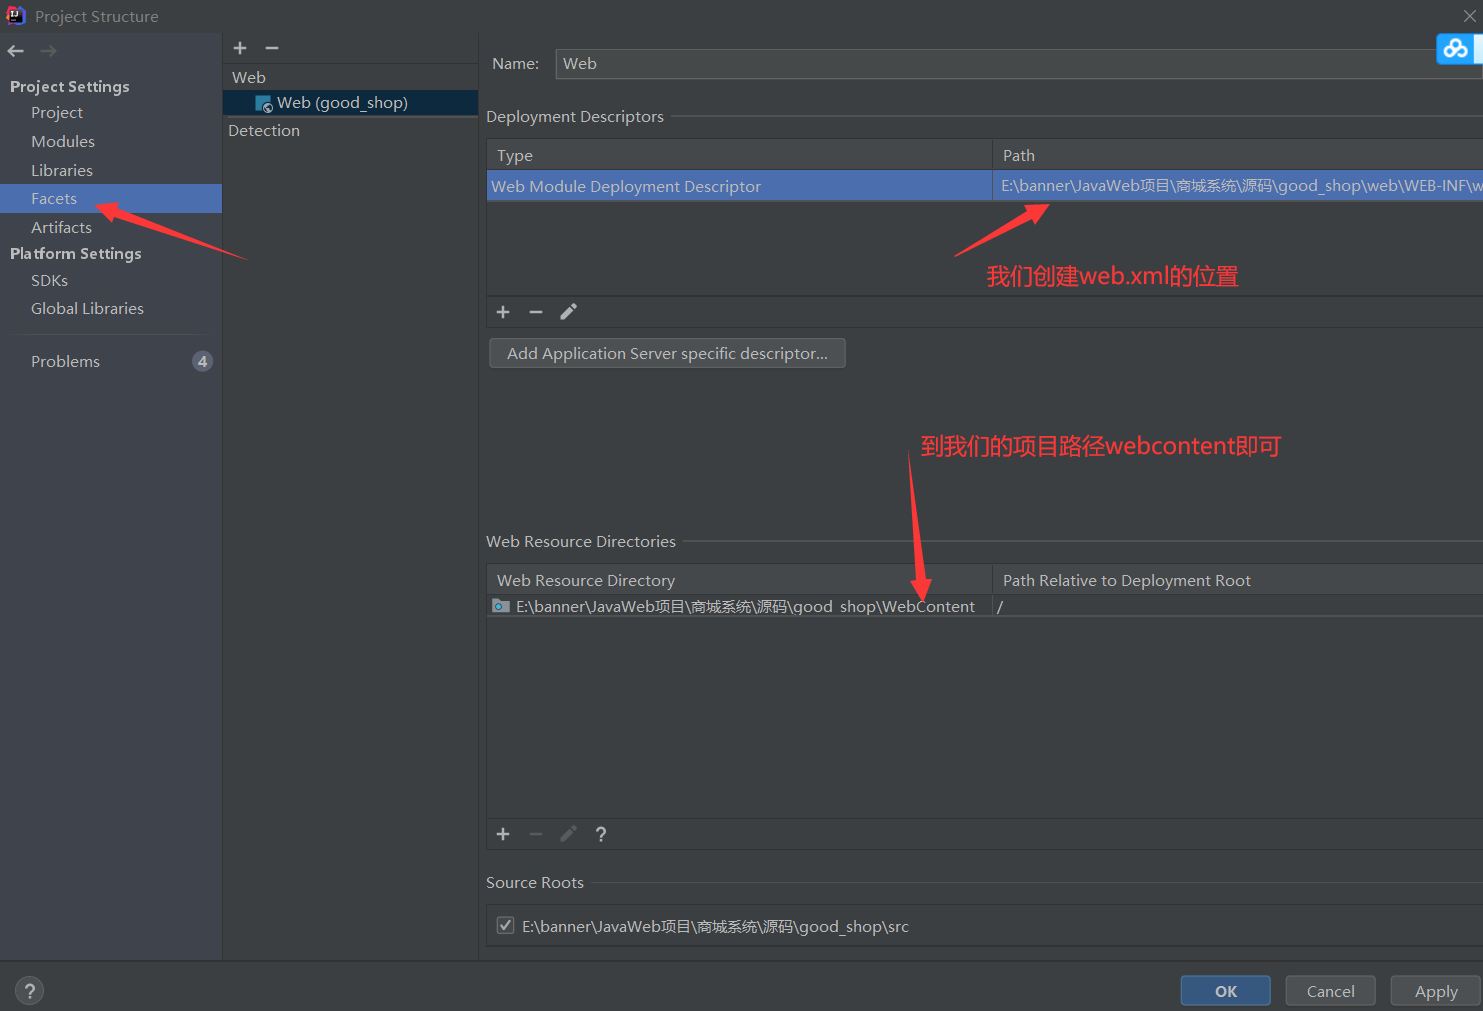Add a web resource directory with the plus icon
1483x1011 pixels.
point(503,834)
